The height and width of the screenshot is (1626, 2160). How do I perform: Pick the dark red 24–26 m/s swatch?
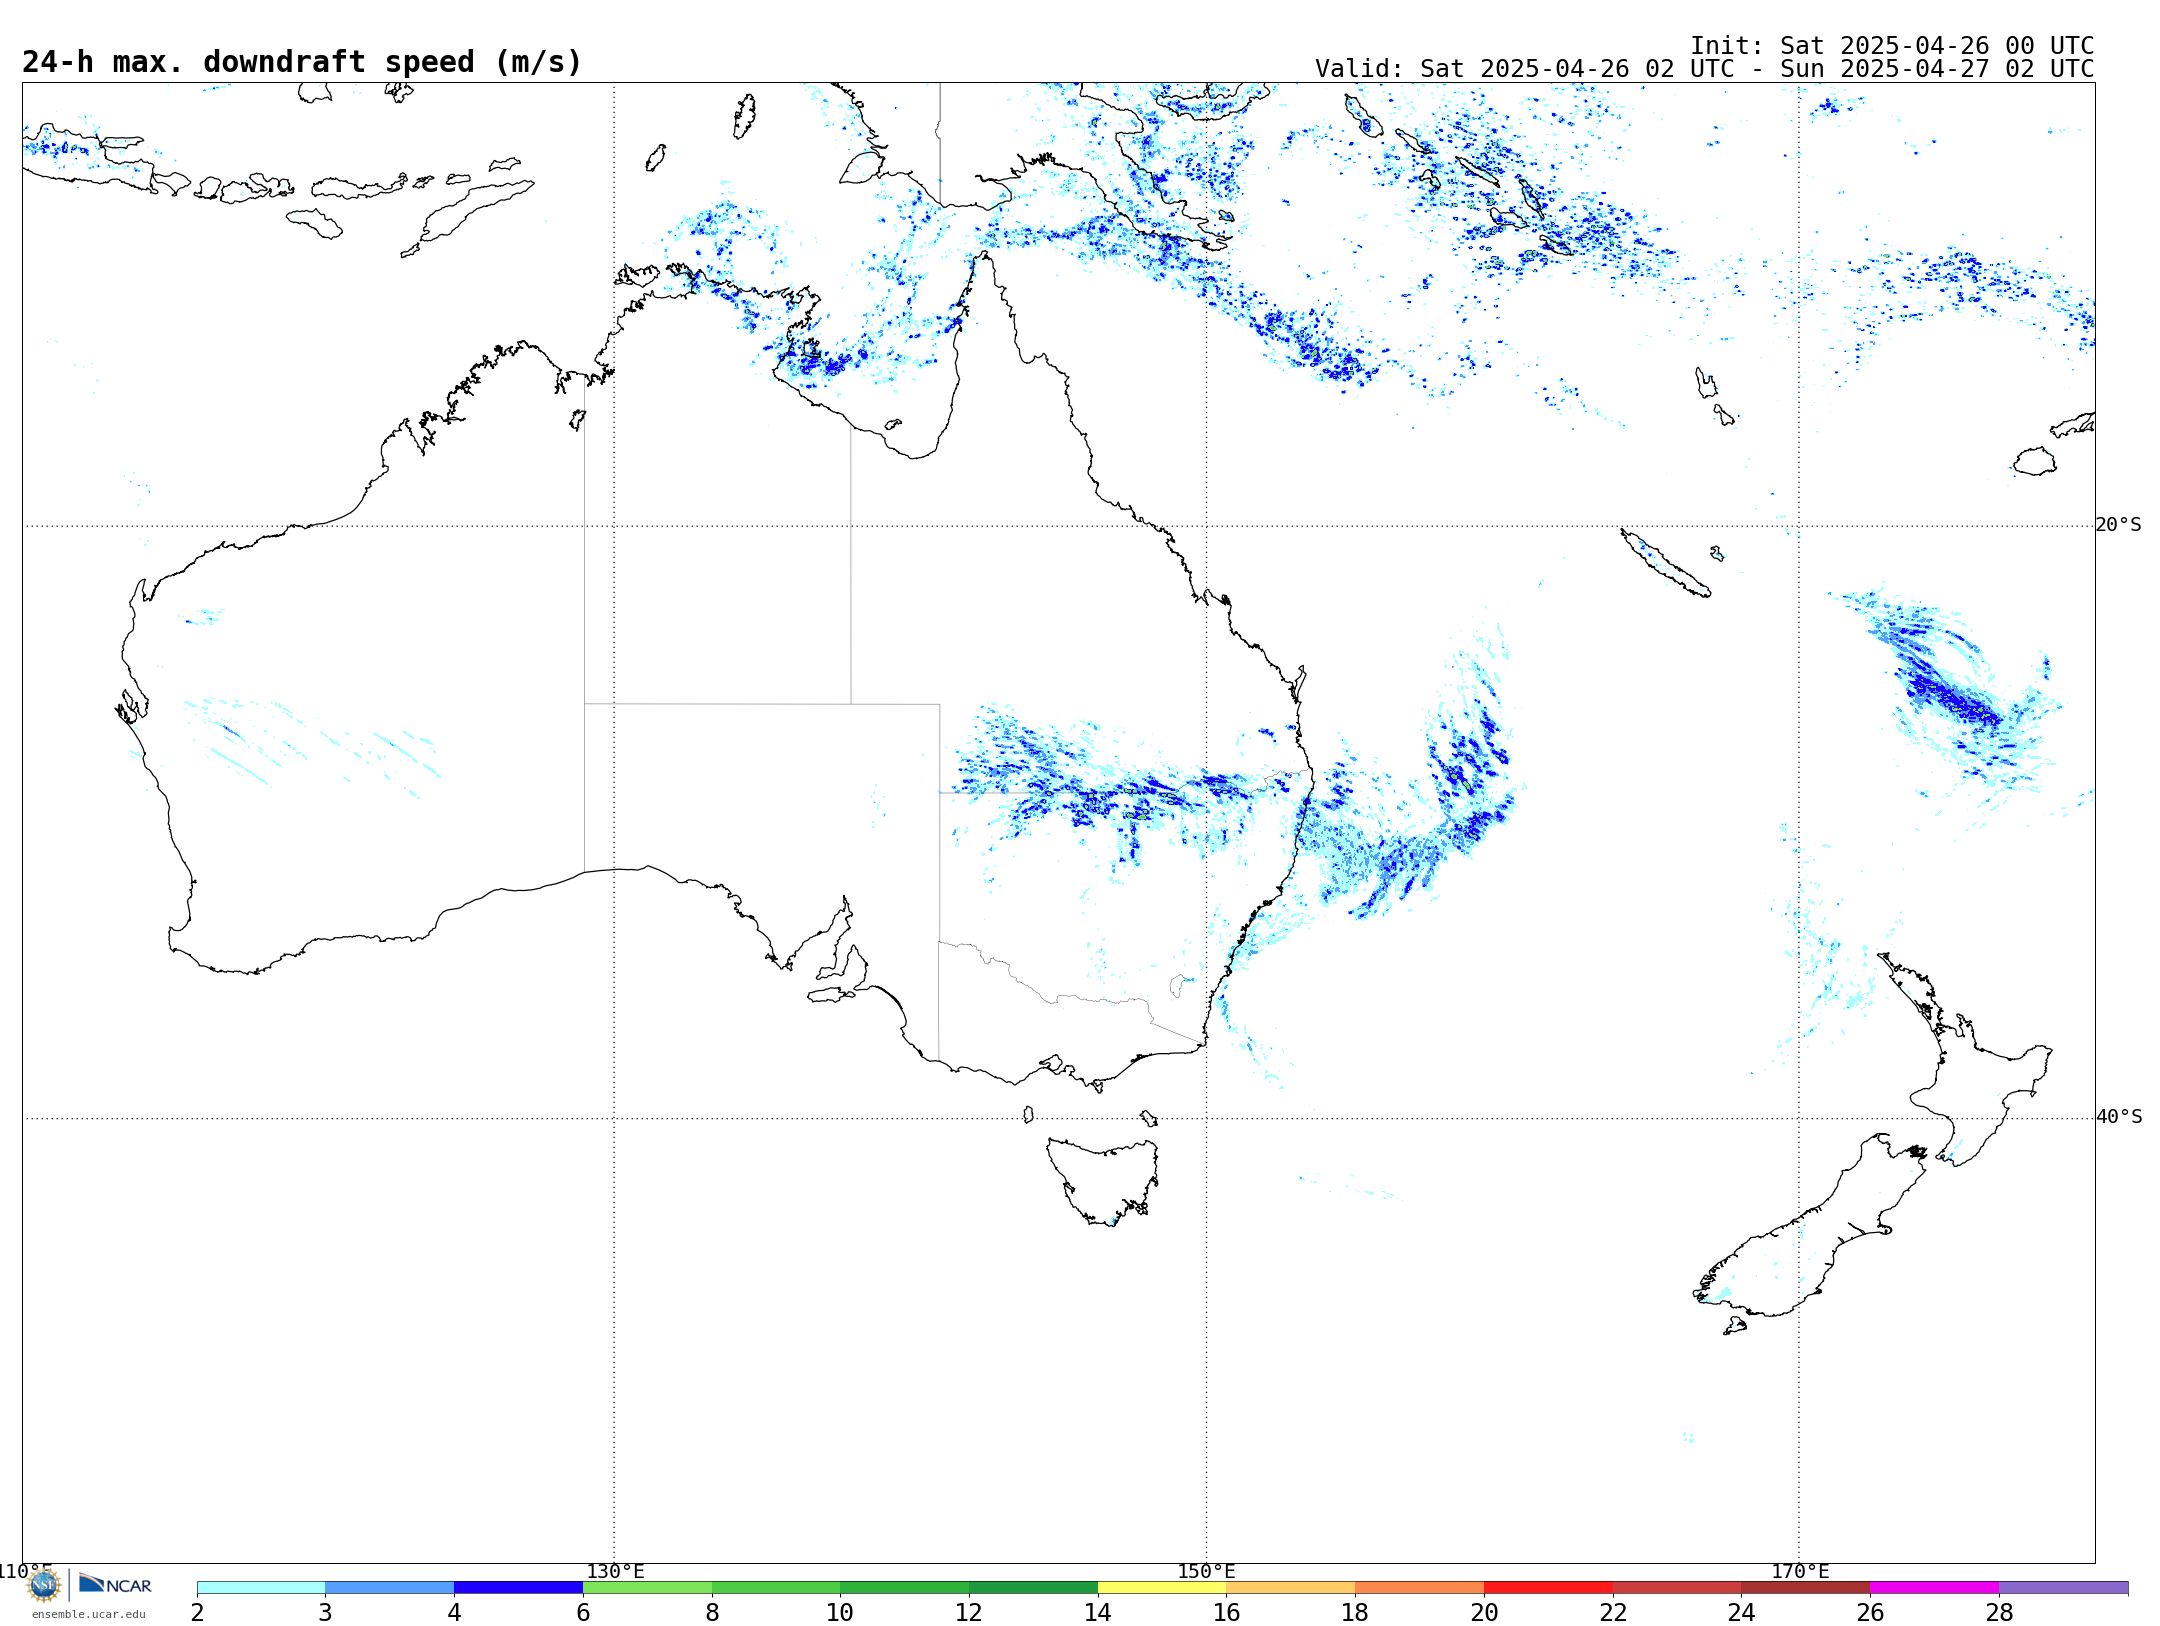[x=1806, y=1588]
